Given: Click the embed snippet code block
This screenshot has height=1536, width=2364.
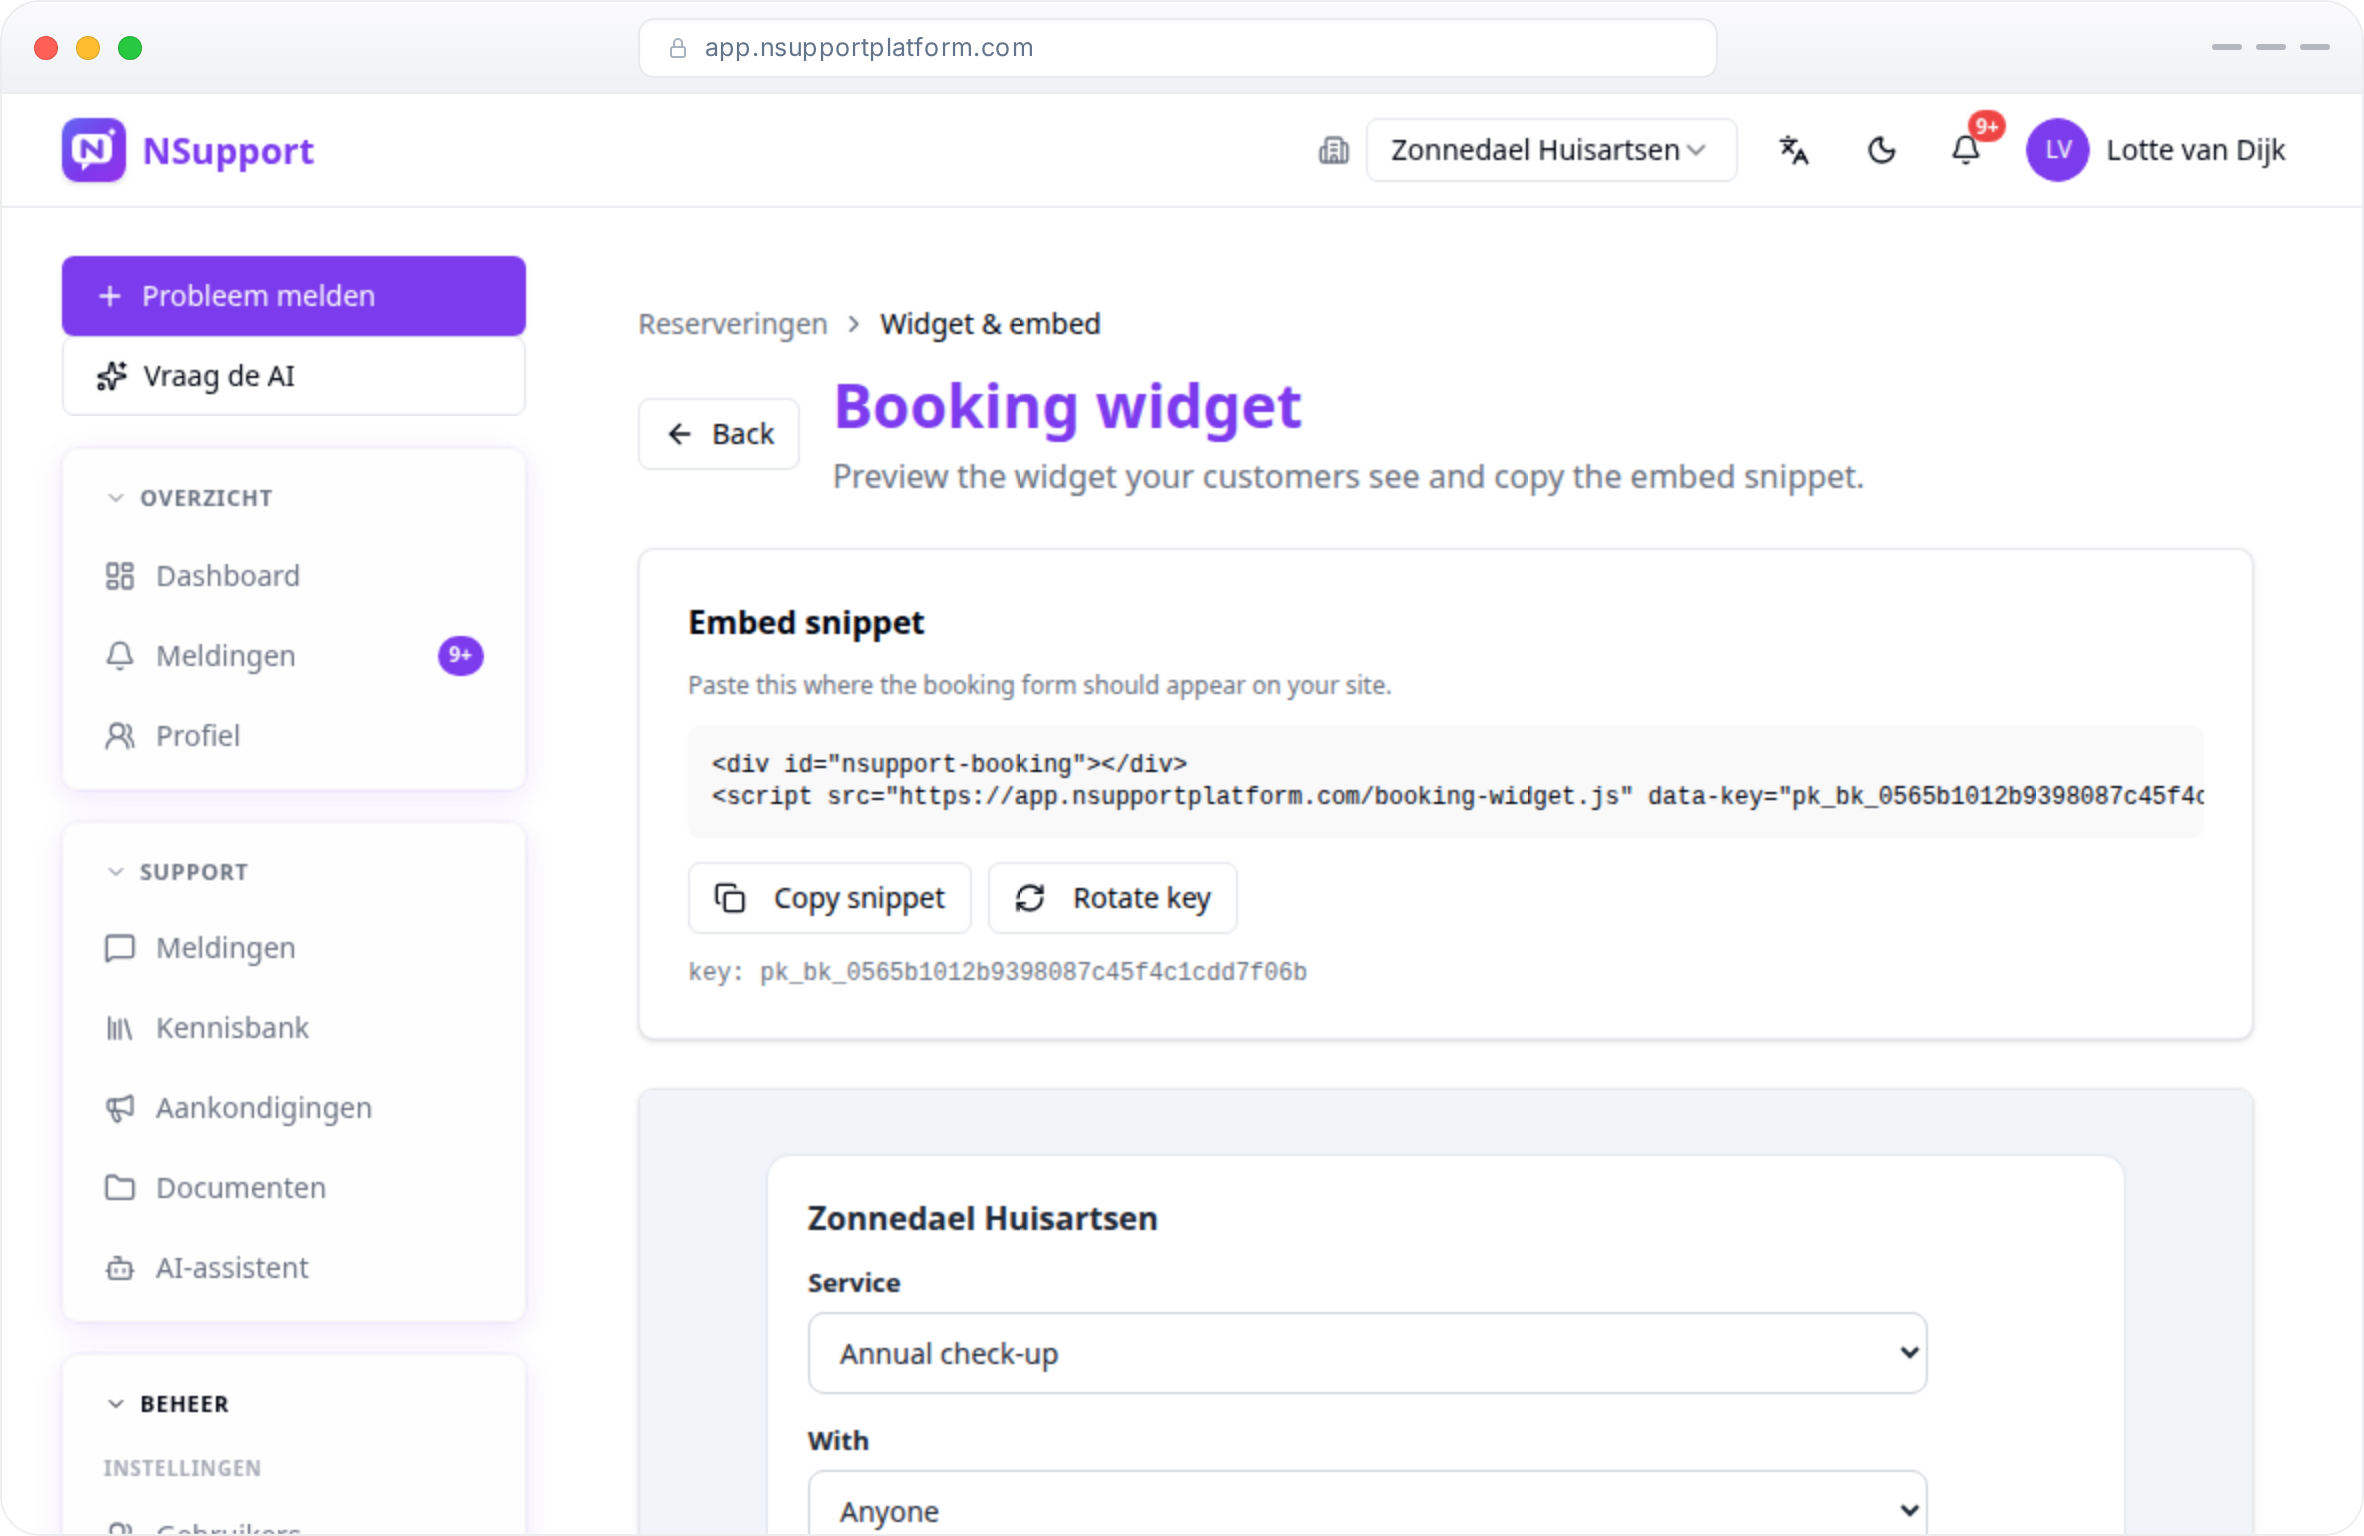Looking at the screenshot, I should point(1446,781).
